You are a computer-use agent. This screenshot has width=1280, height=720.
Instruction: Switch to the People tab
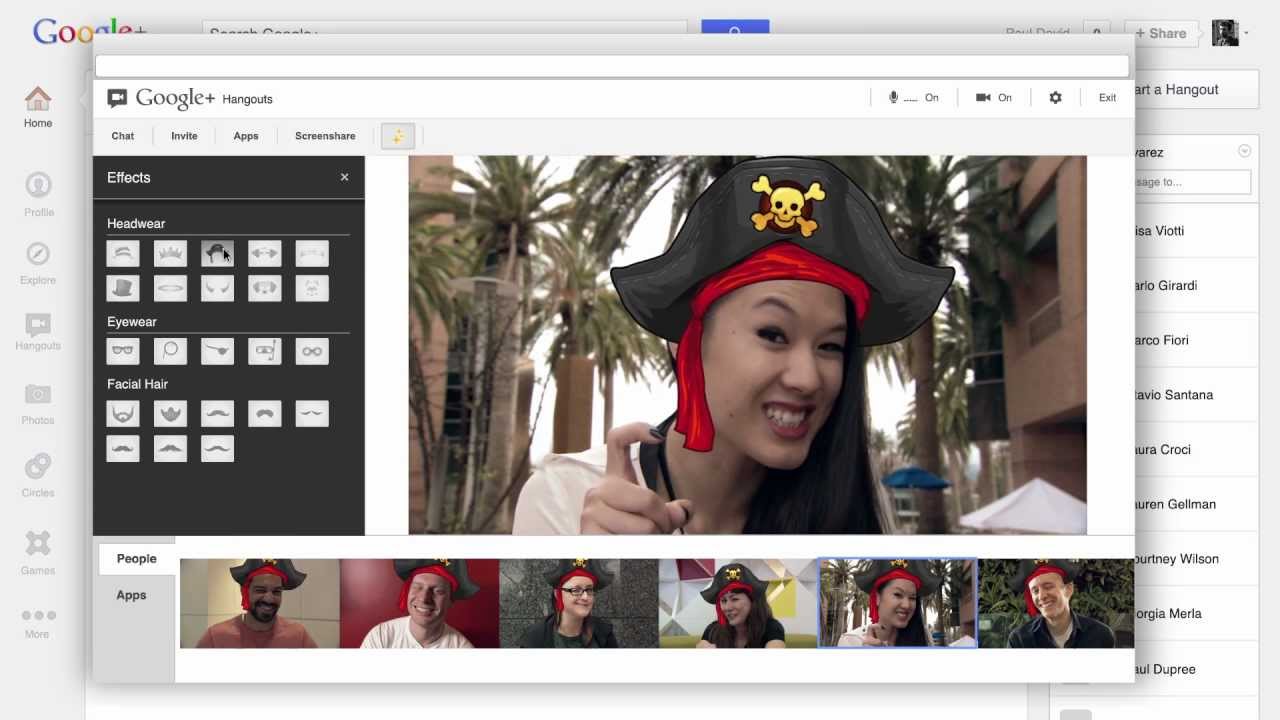pos(137,559)
